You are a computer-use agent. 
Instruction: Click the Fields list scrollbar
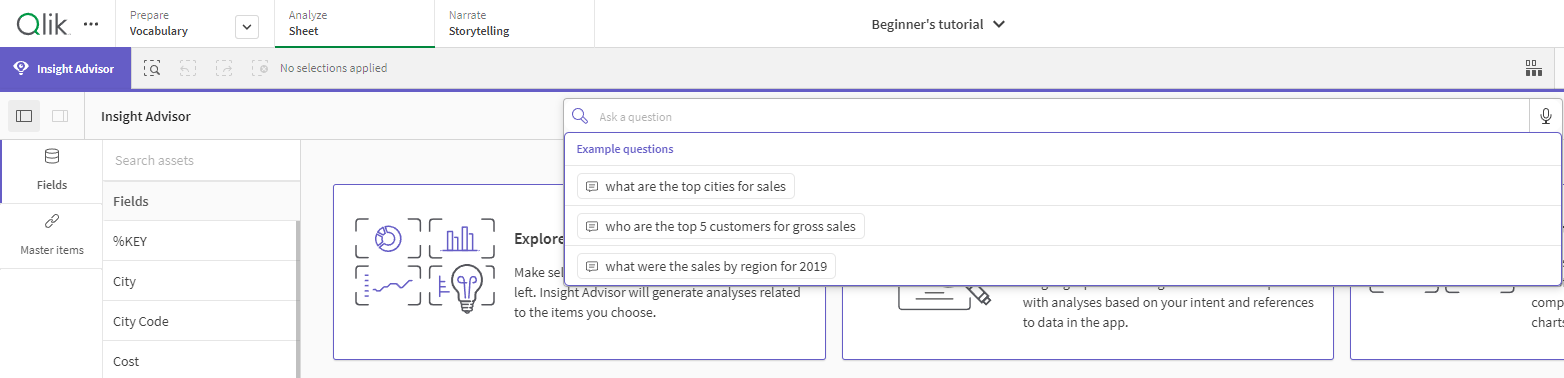[297, 299]
